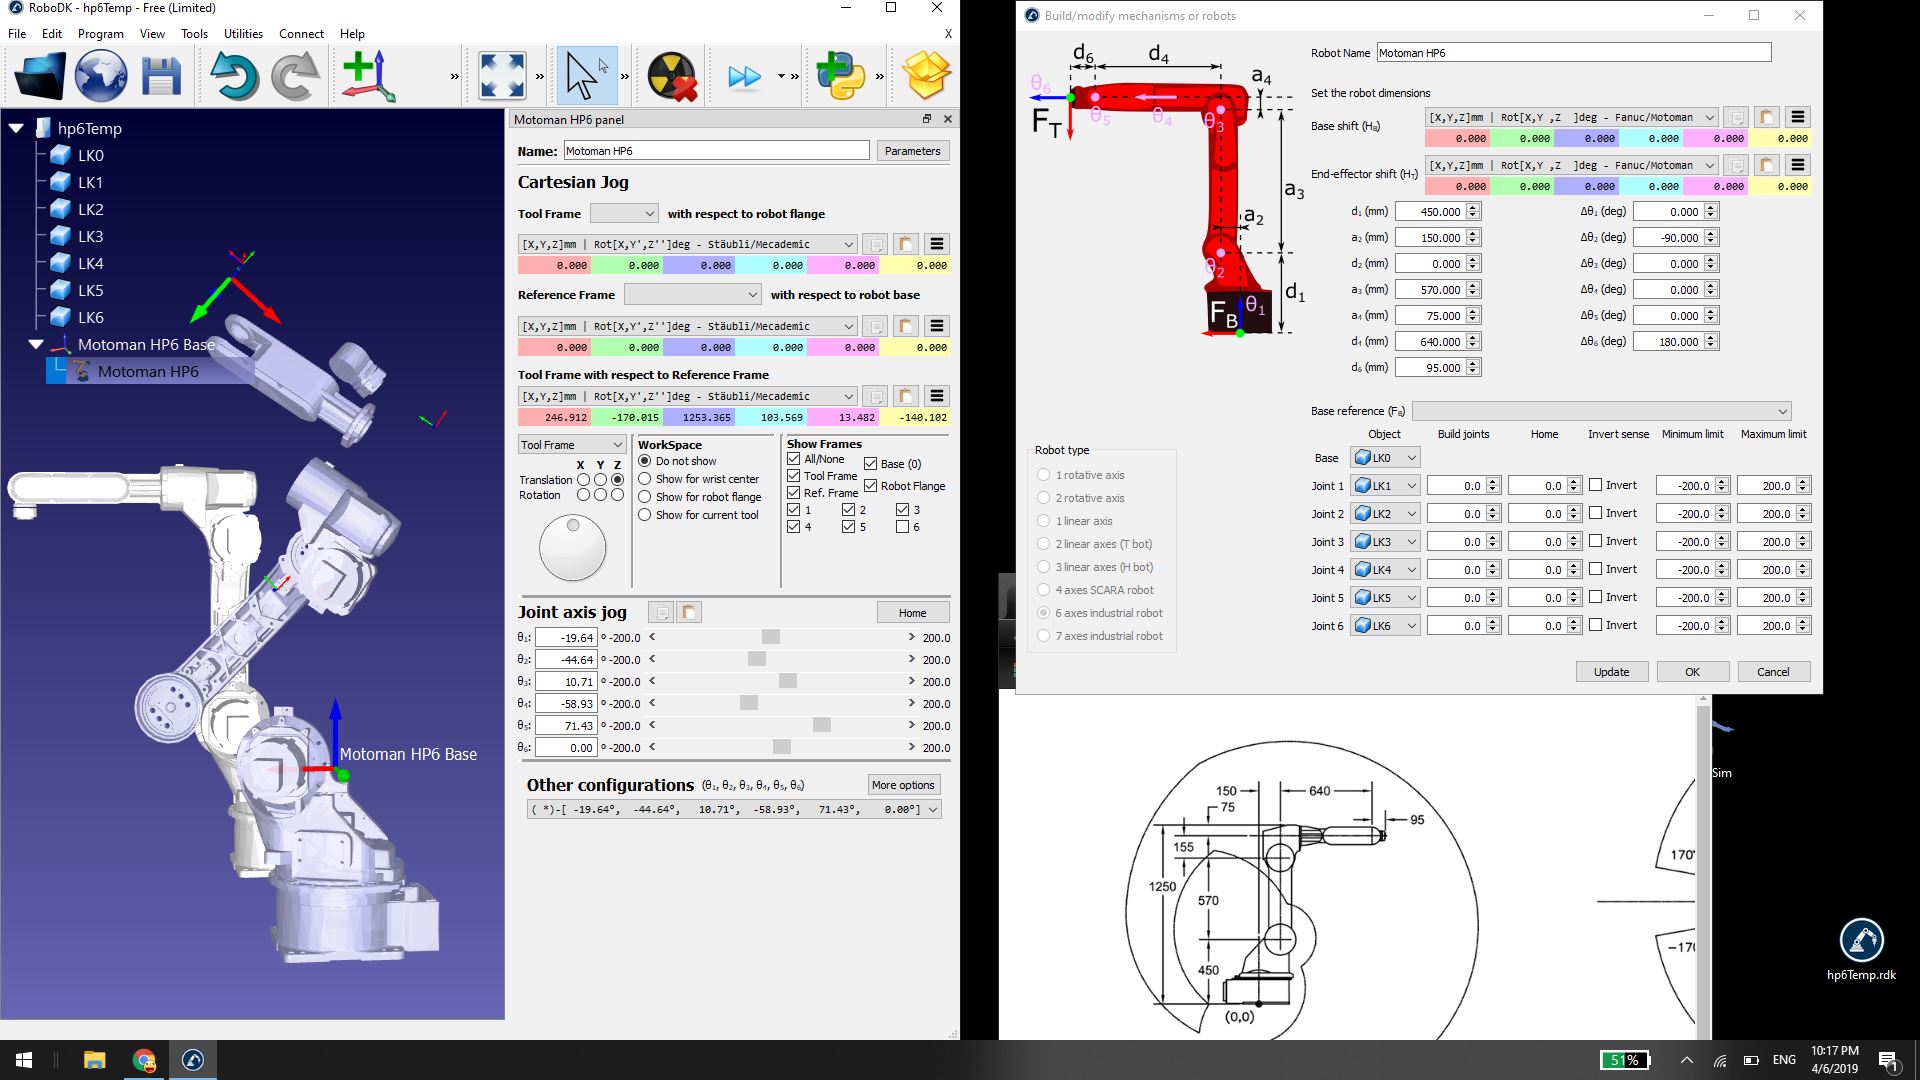
Task: Open the online library globe icon
Action: tap(101, 76)
